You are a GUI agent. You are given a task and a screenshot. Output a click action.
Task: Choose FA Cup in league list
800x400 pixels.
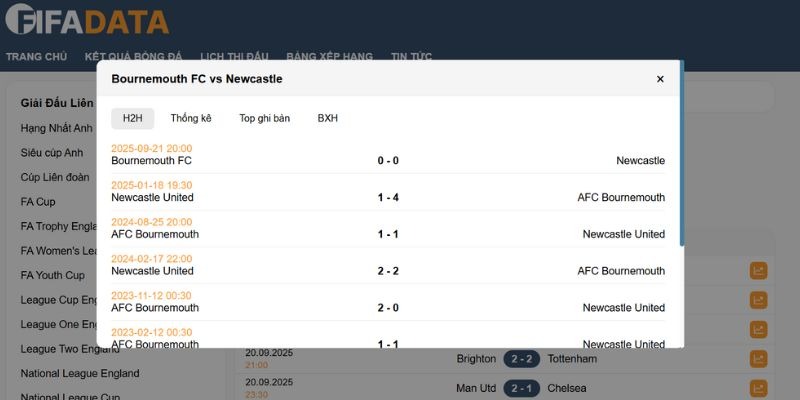38,202
